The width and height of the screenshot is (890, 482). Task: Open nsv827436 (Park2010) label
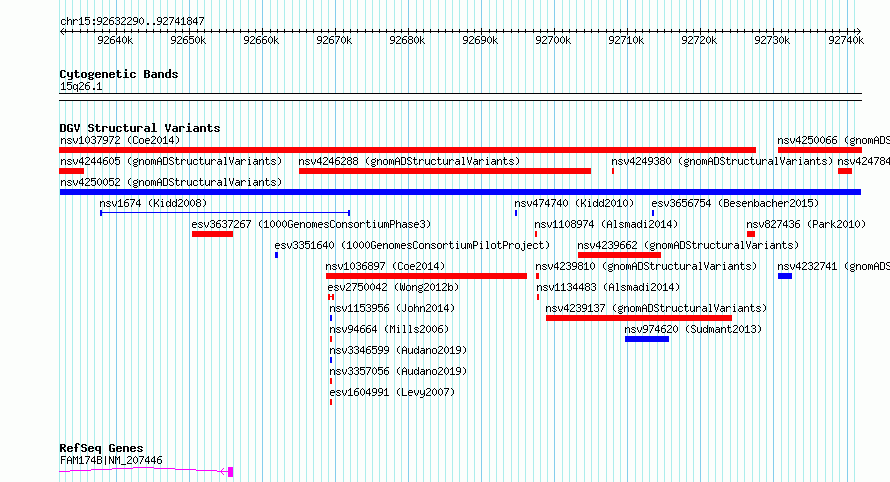pos(806,224)
